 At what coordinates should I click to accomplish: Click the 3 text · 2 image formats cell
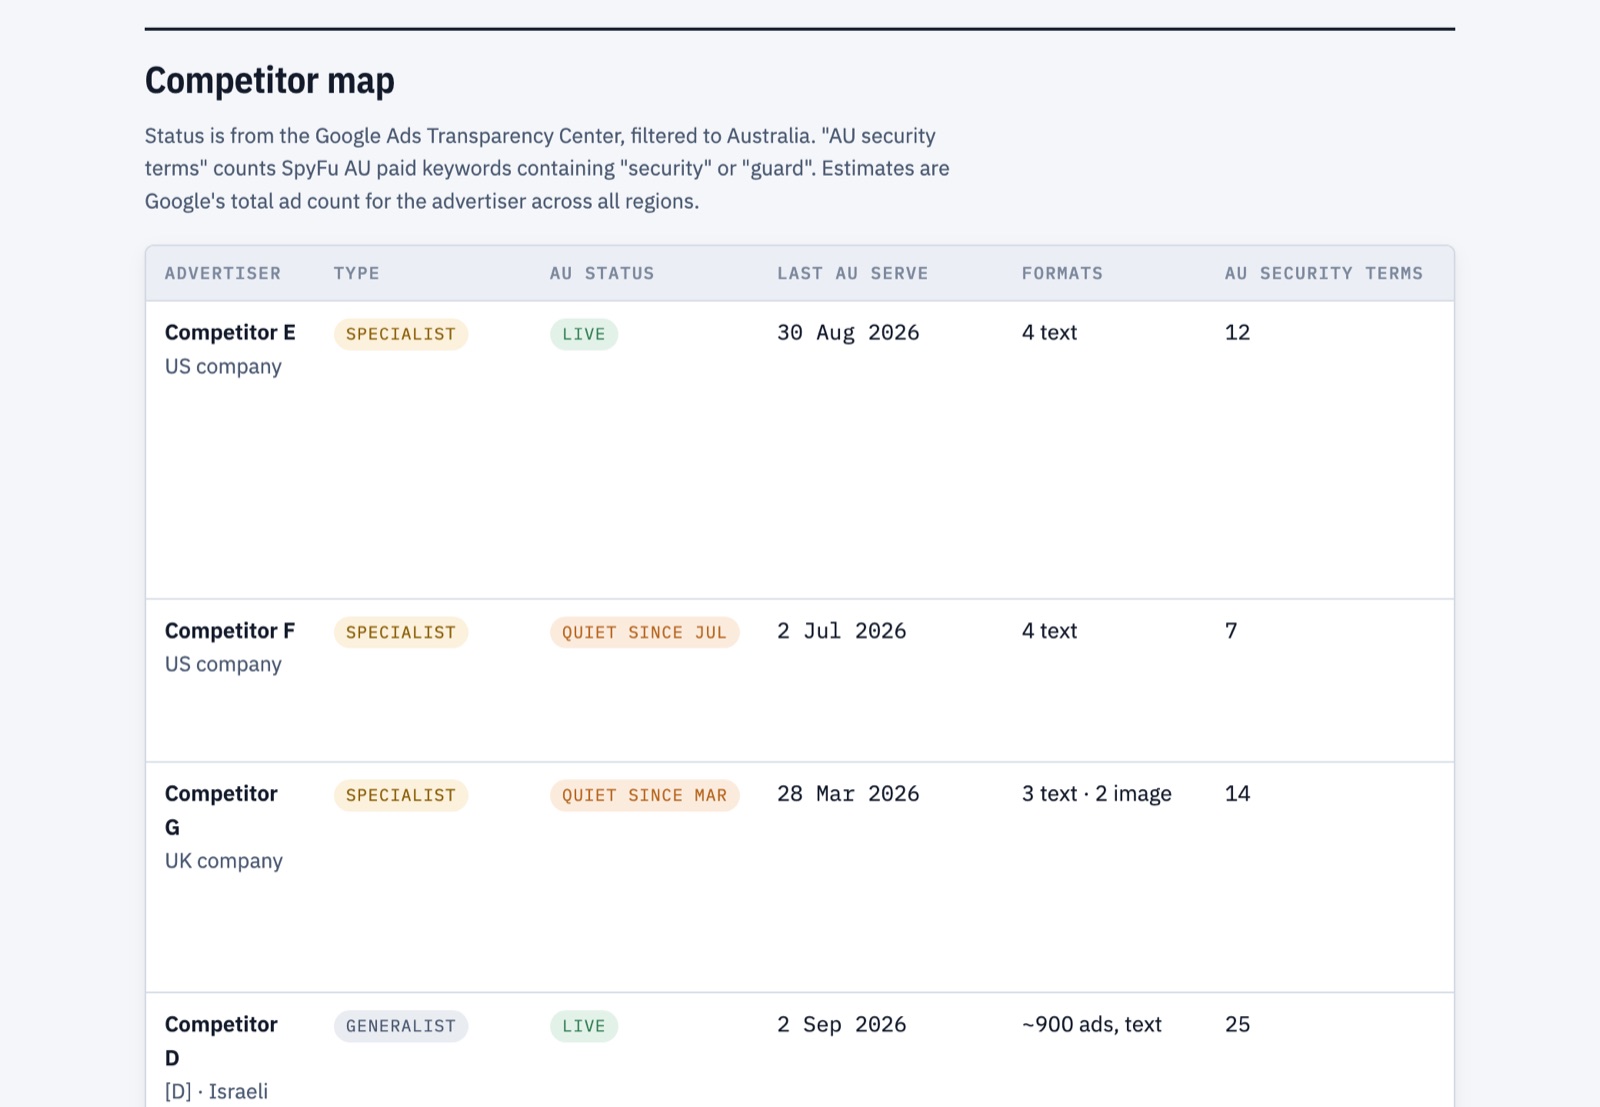point(1097,794)
